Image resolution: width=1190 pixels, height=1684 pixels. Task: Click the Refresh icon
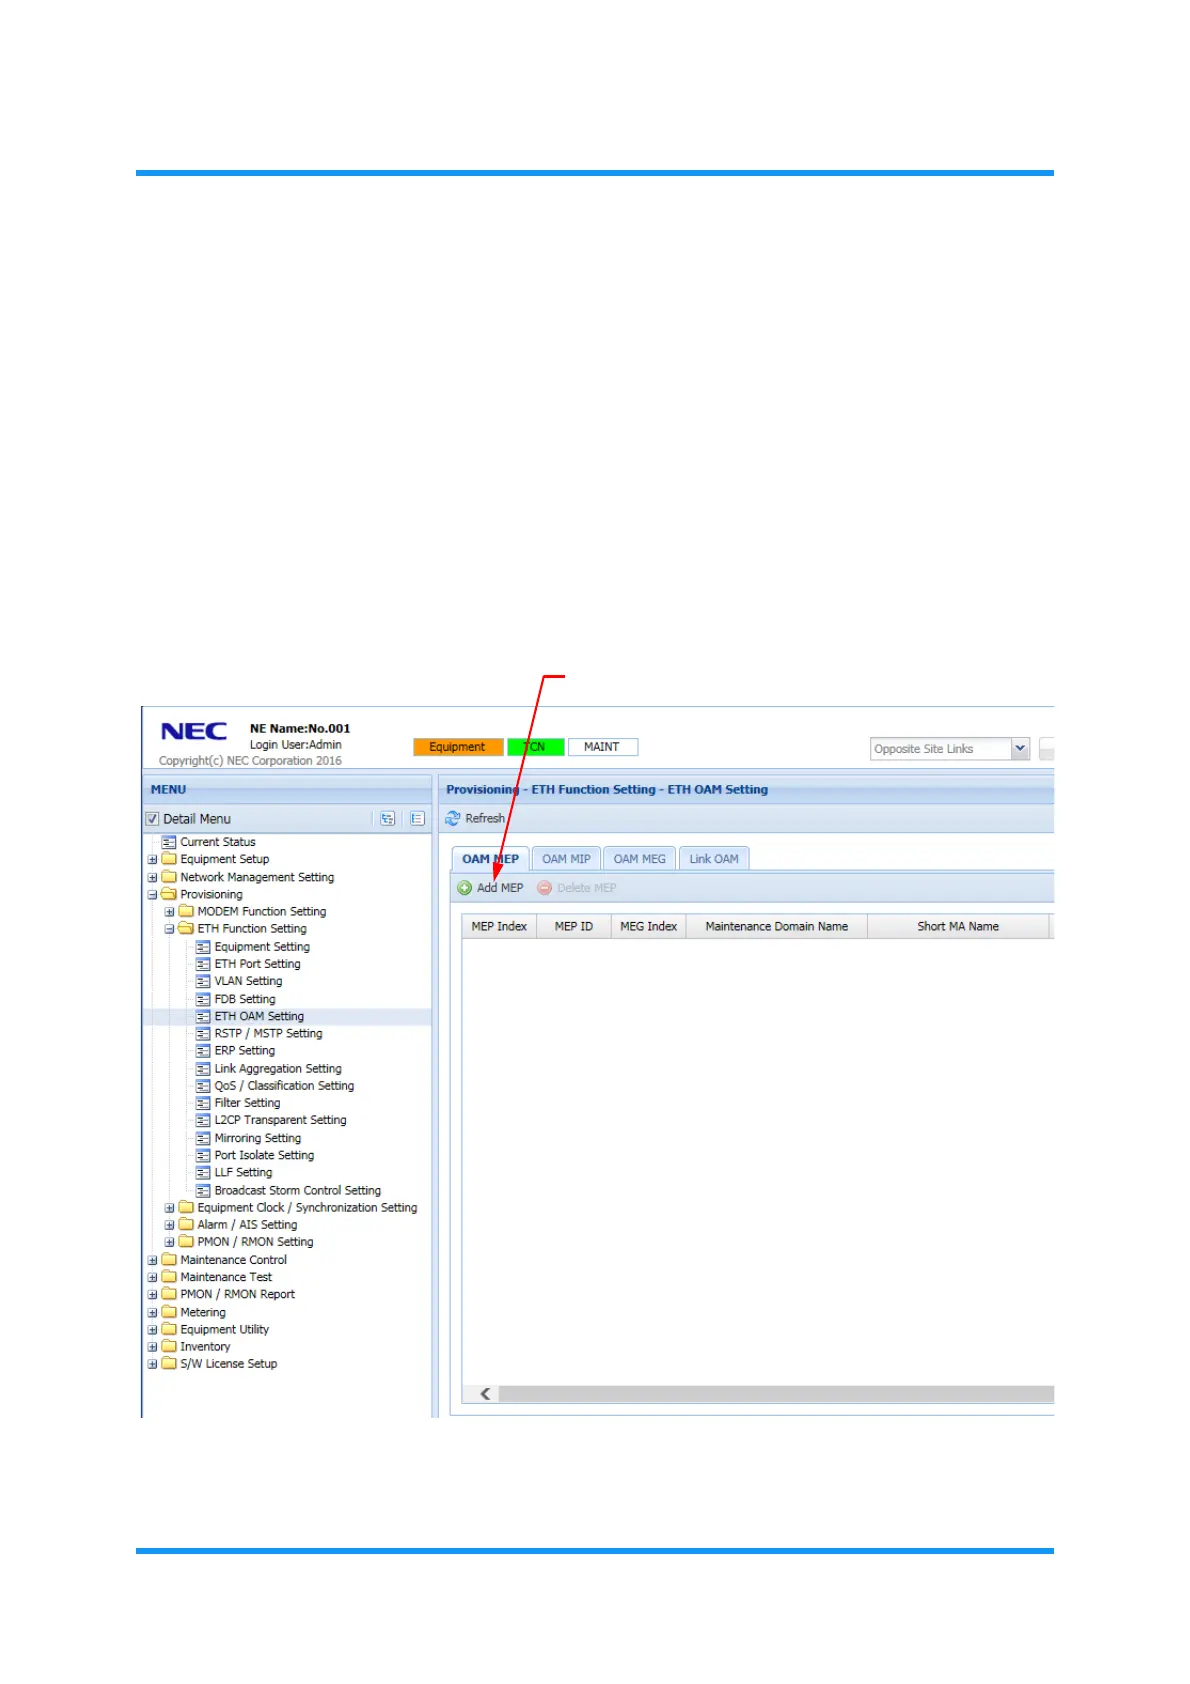pyautogui.click(x=453, y=819)
